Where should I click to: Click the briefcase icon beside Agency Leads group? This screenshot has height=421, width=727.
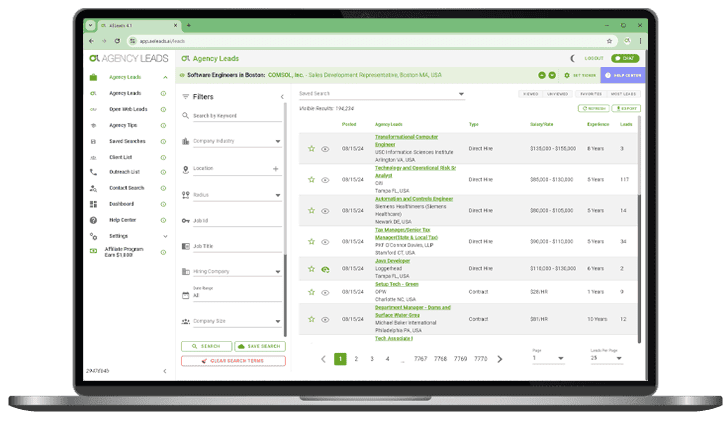click(x=93, y=77)
